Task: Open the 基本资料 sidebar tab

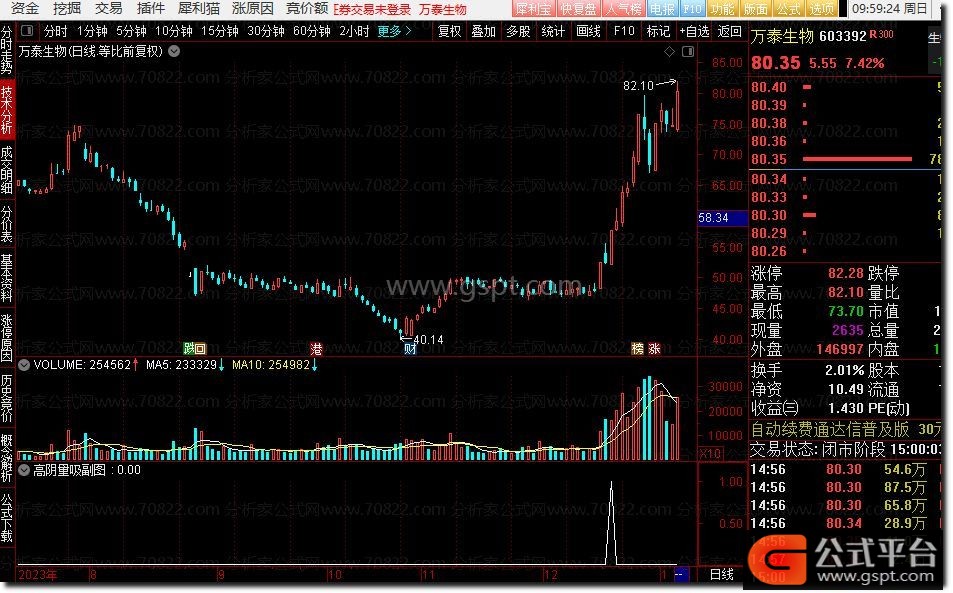Action: (x=7, y=278)
